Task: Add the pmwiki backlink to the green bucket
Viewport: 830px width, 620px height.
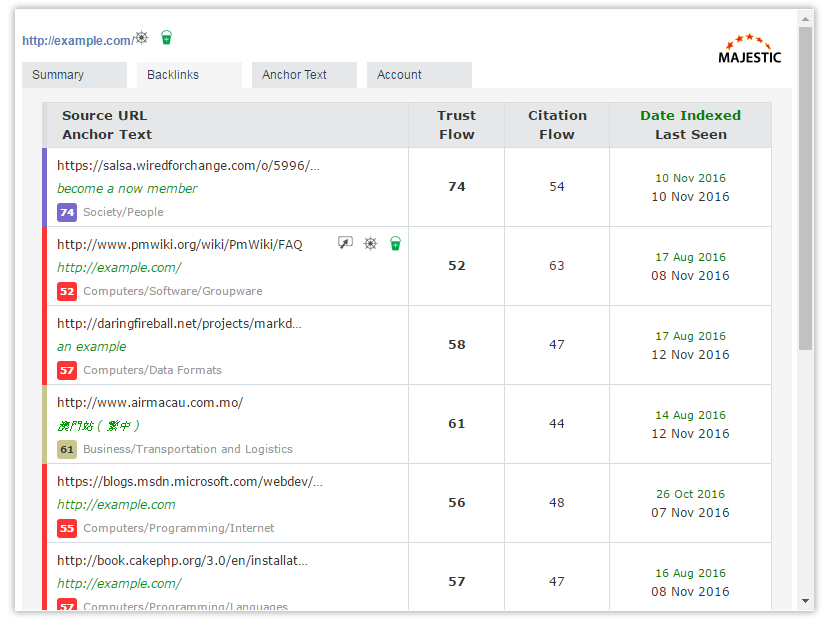Action: click(395, 243)
